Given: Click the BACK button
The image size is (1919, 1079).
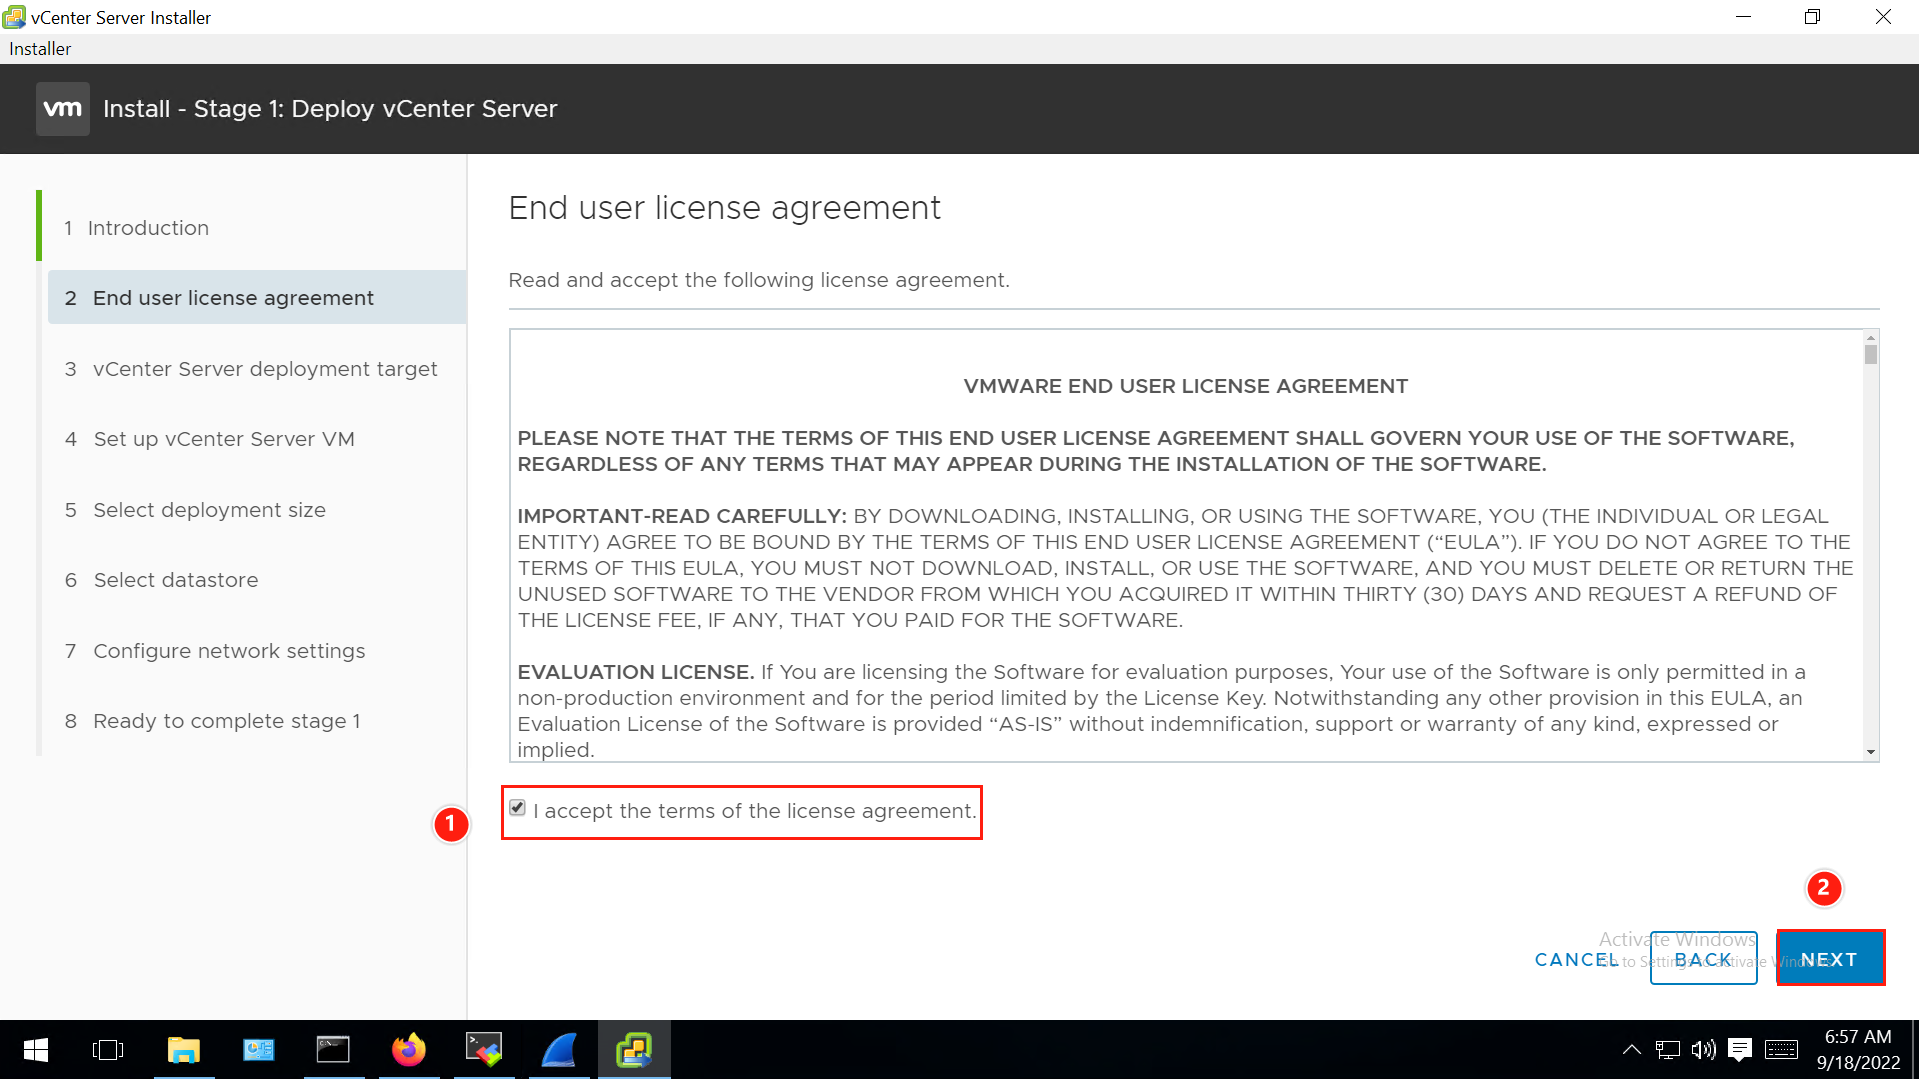Looking at the screenshot, I should tap(1703, 959).
